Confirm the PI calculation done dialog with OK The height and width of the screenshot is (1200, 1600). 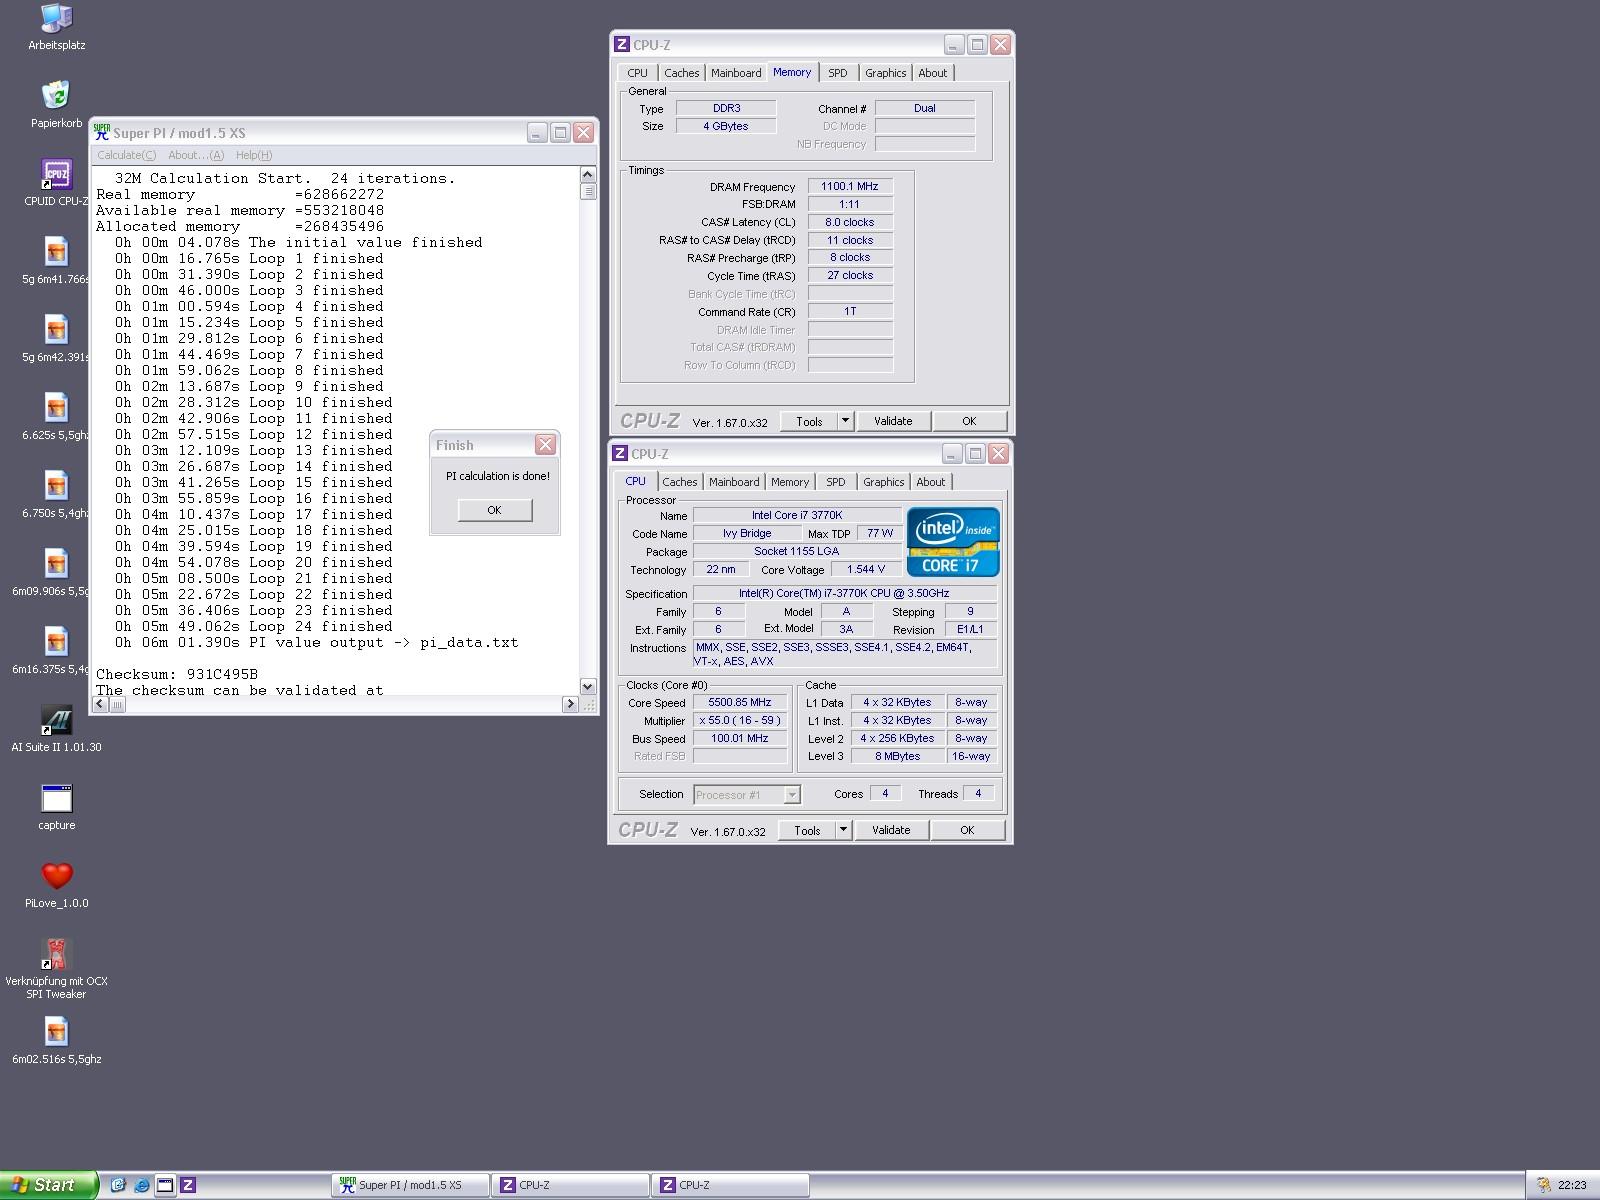(494, 510)
